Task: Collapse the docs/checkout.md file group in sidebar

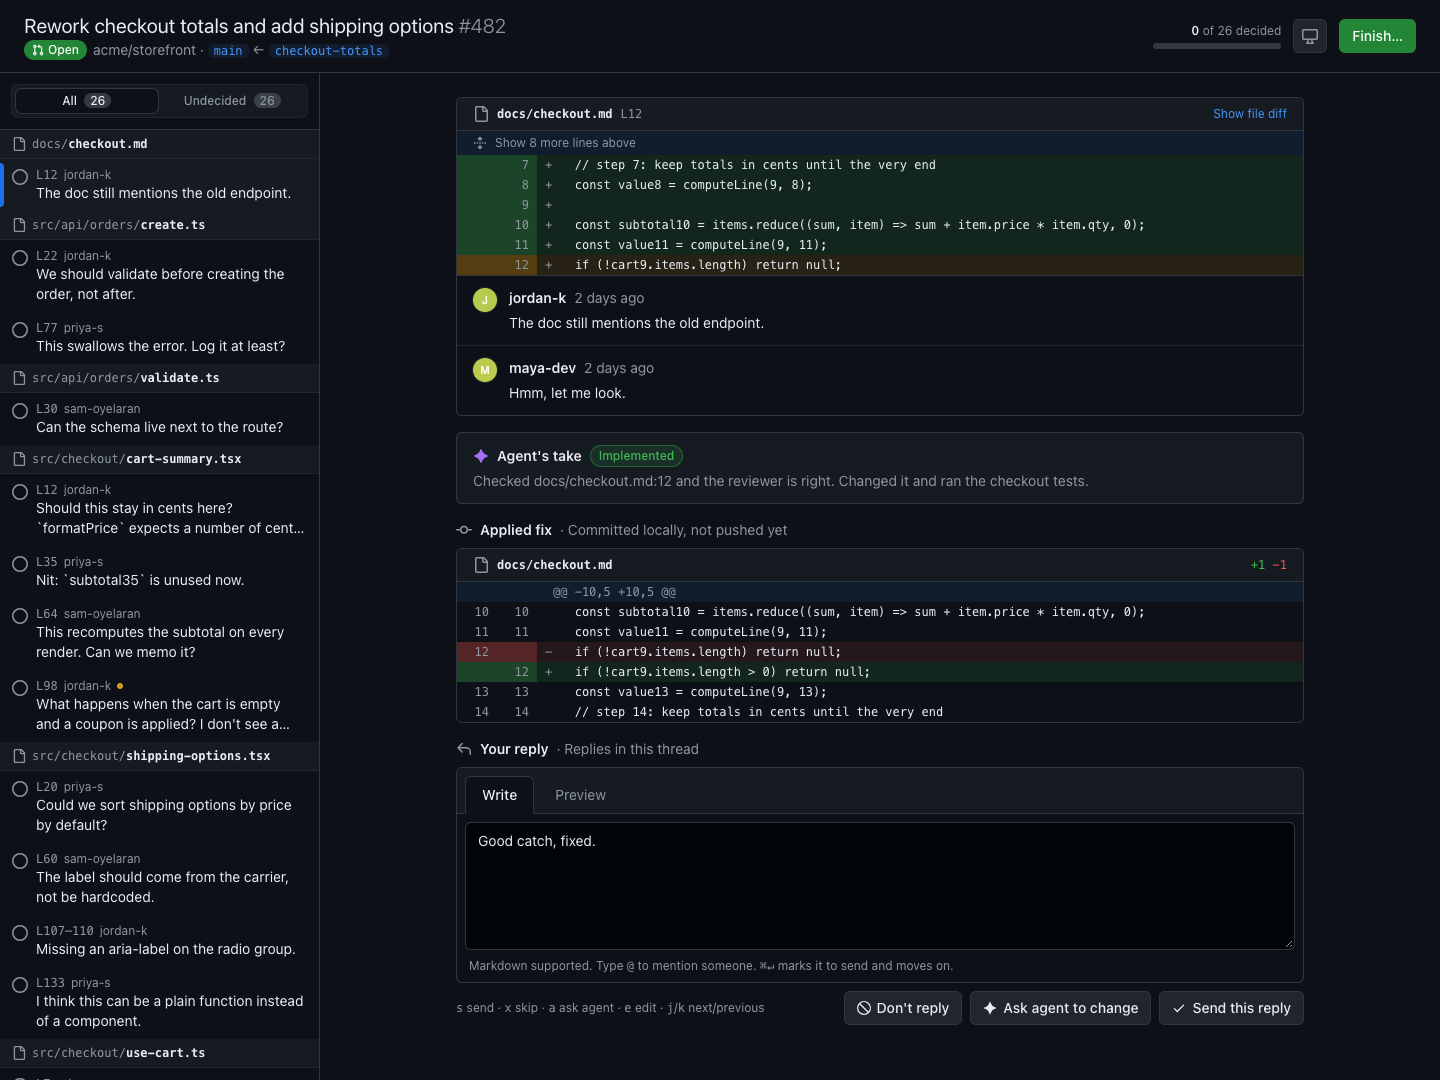Action: pos(160,144)
